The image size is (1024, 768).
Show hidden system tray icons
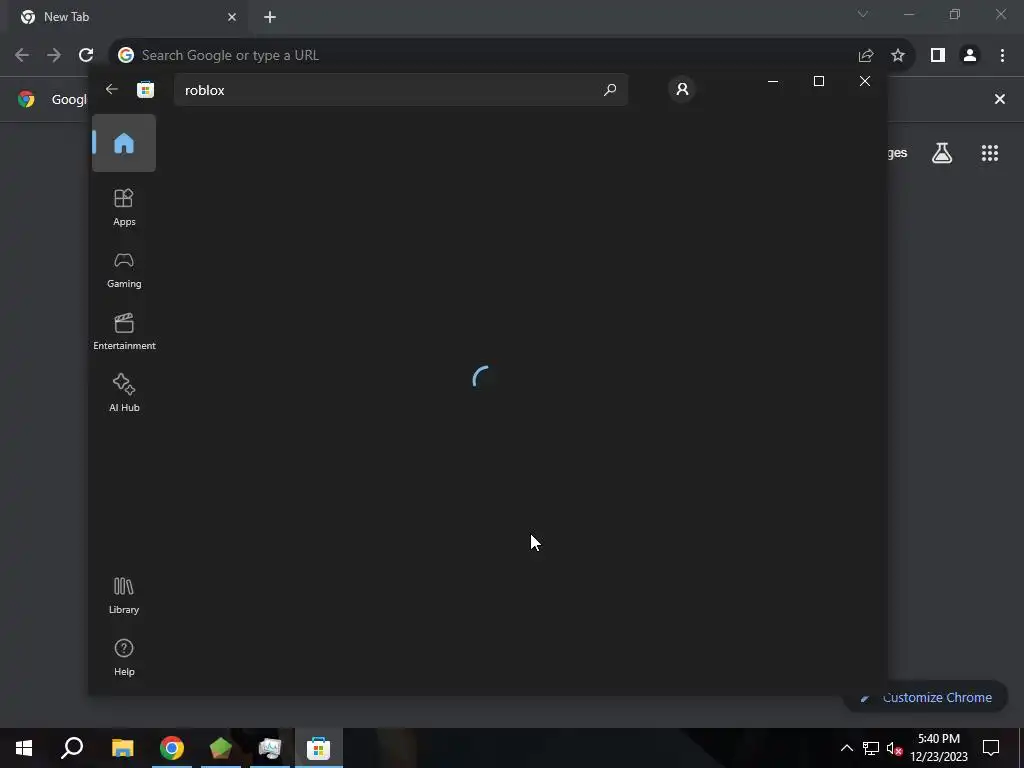click(x=846, y=748)
